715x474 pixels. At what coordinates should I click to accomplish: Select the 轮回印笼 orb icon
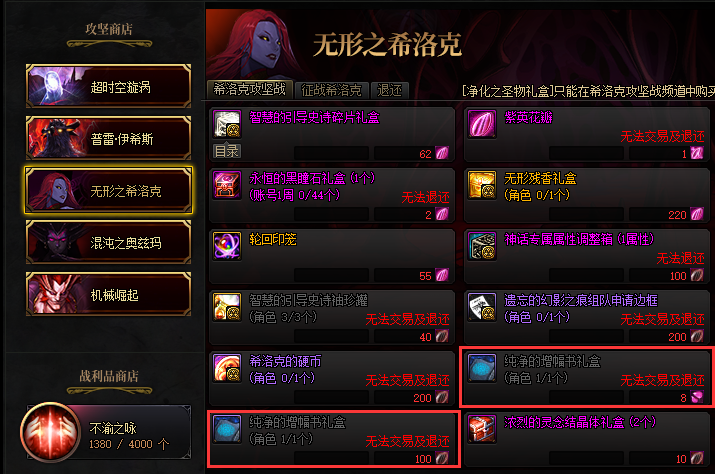(227, 246)
